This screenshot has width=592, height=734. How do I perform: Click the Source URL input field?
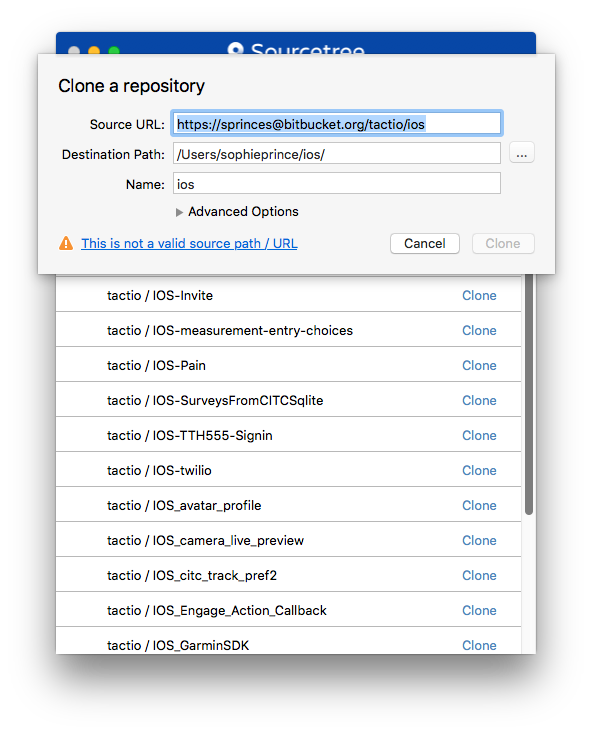click(336, 124)
